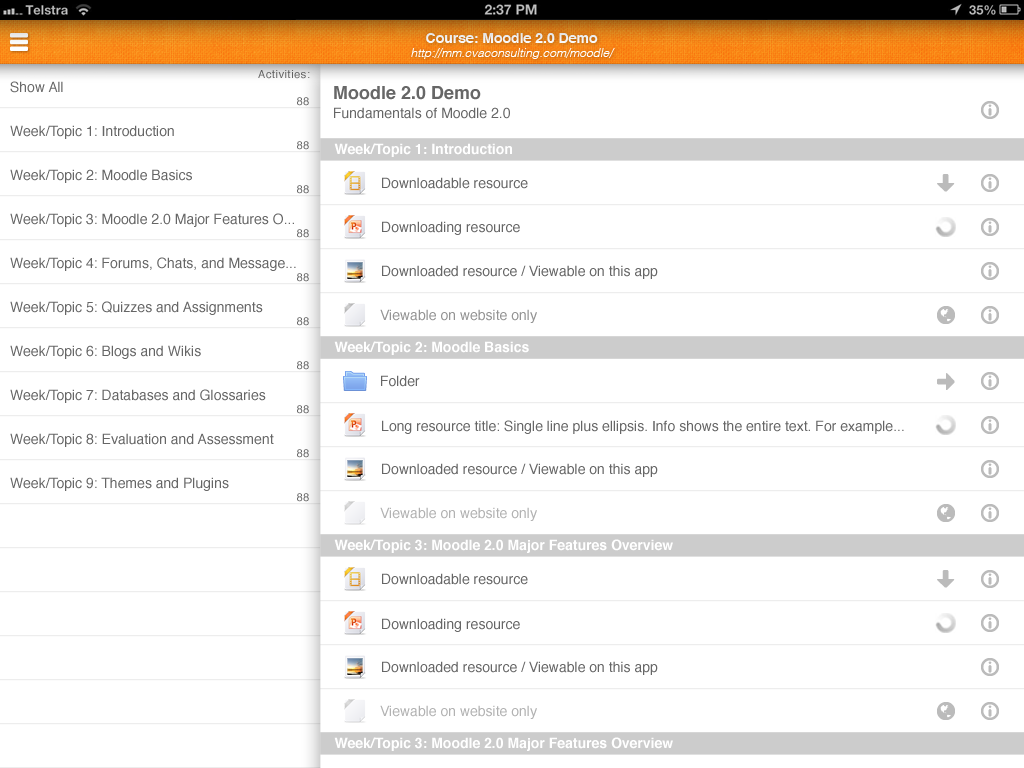Tap spinner on Topic 1 Downloading resource
Screen dimensions: 1024x768
coord(945,227)
